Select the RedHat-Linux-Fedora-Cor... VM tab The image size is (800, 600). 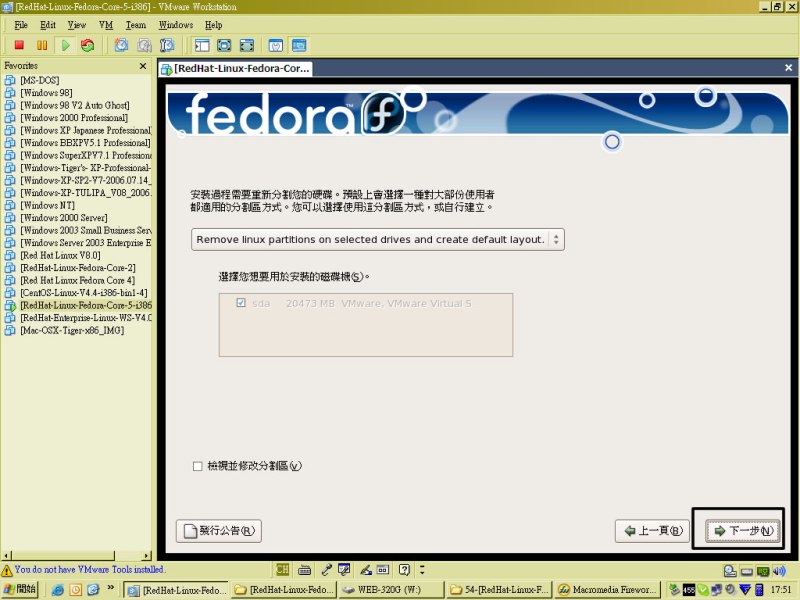[236, 68]
